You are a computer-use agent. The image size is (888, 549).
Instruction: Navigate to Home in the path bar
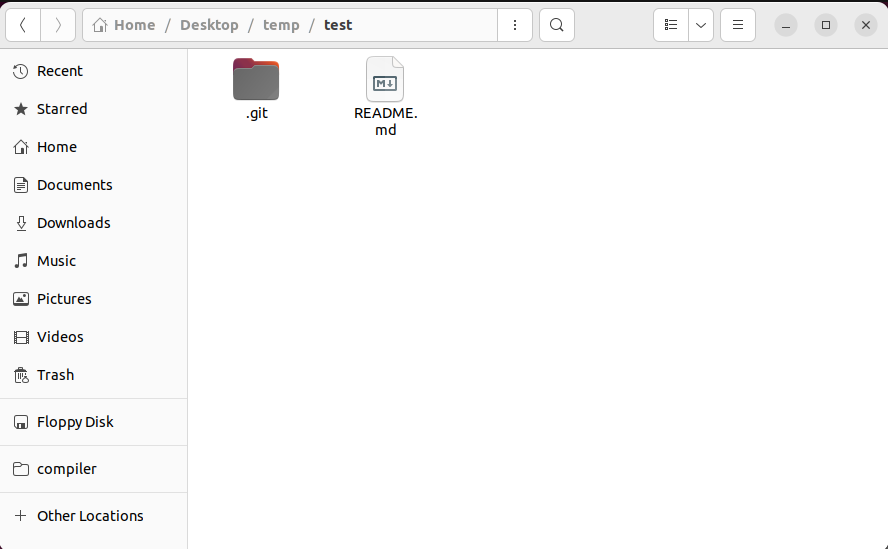[135, 25]
